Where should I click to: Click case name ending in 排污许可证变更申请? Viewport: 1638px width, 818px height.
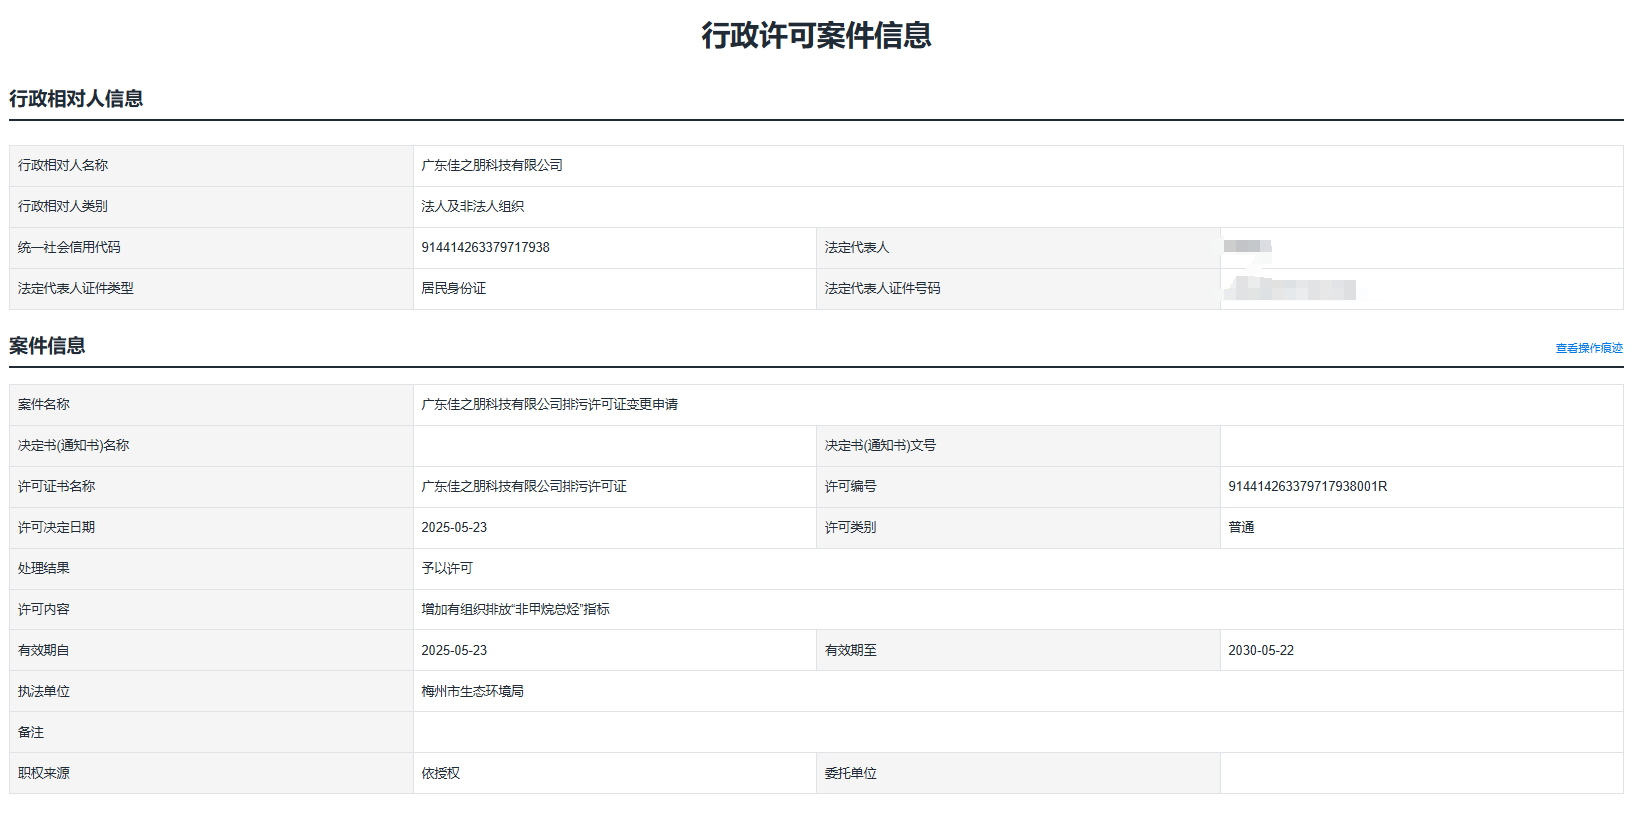point(549,405)
